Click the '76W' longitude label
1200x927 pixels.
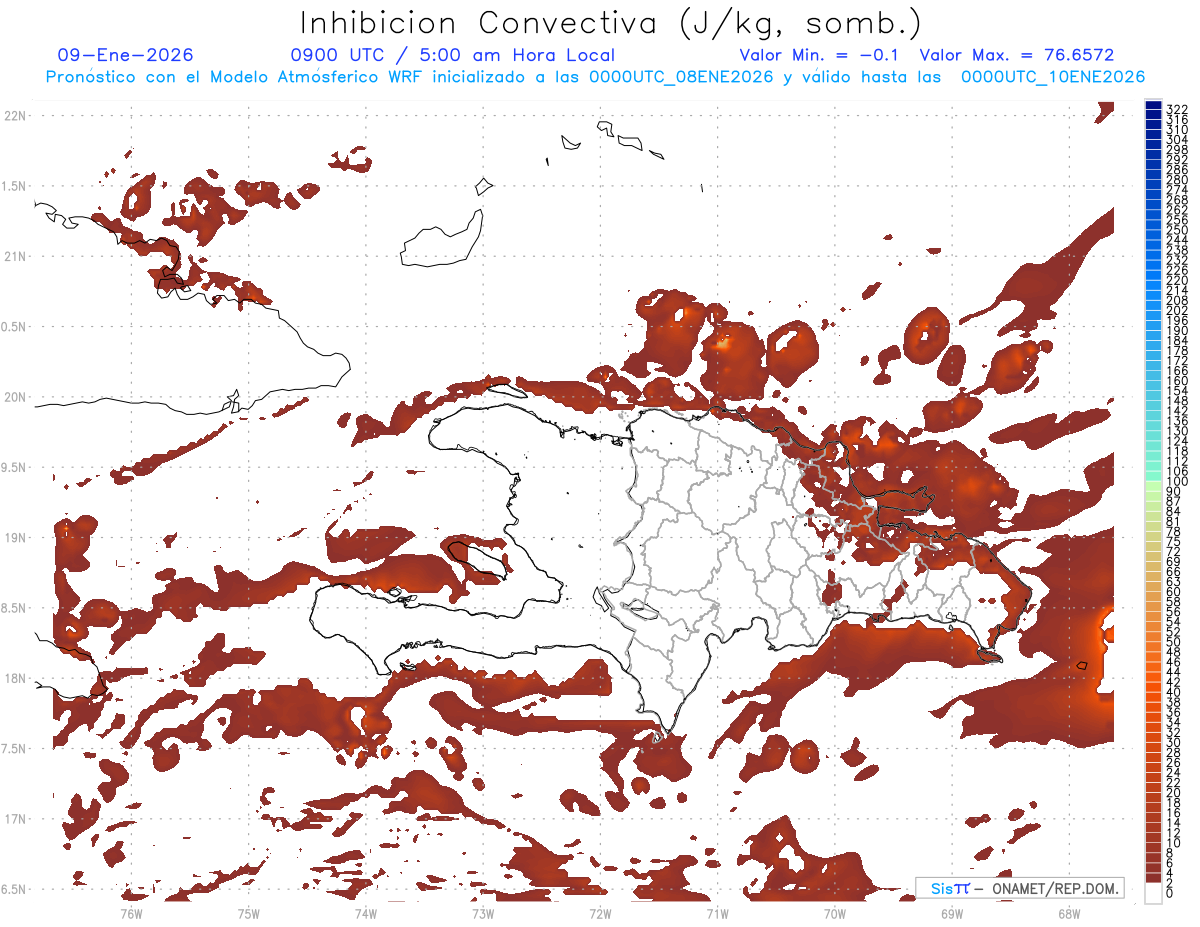[131, 913]
